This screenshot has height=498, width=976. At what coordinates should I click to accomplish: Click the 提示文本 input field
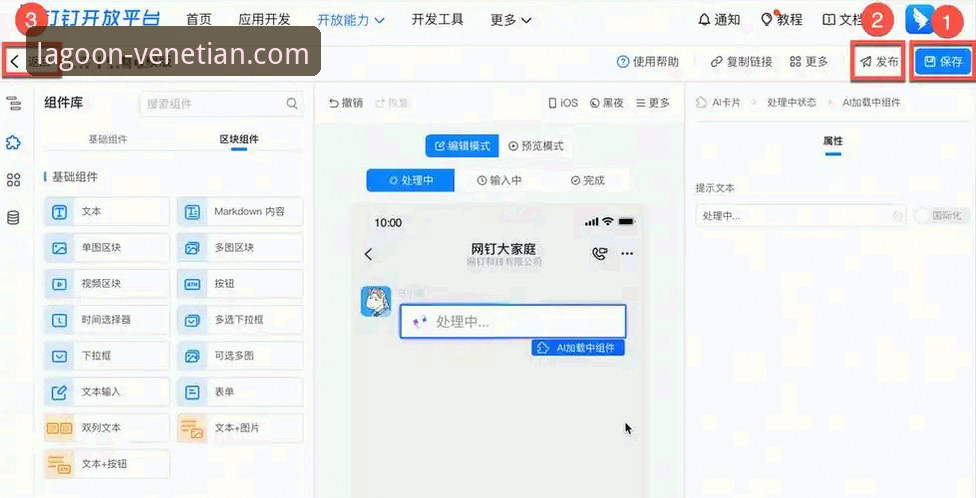[800, 216]
